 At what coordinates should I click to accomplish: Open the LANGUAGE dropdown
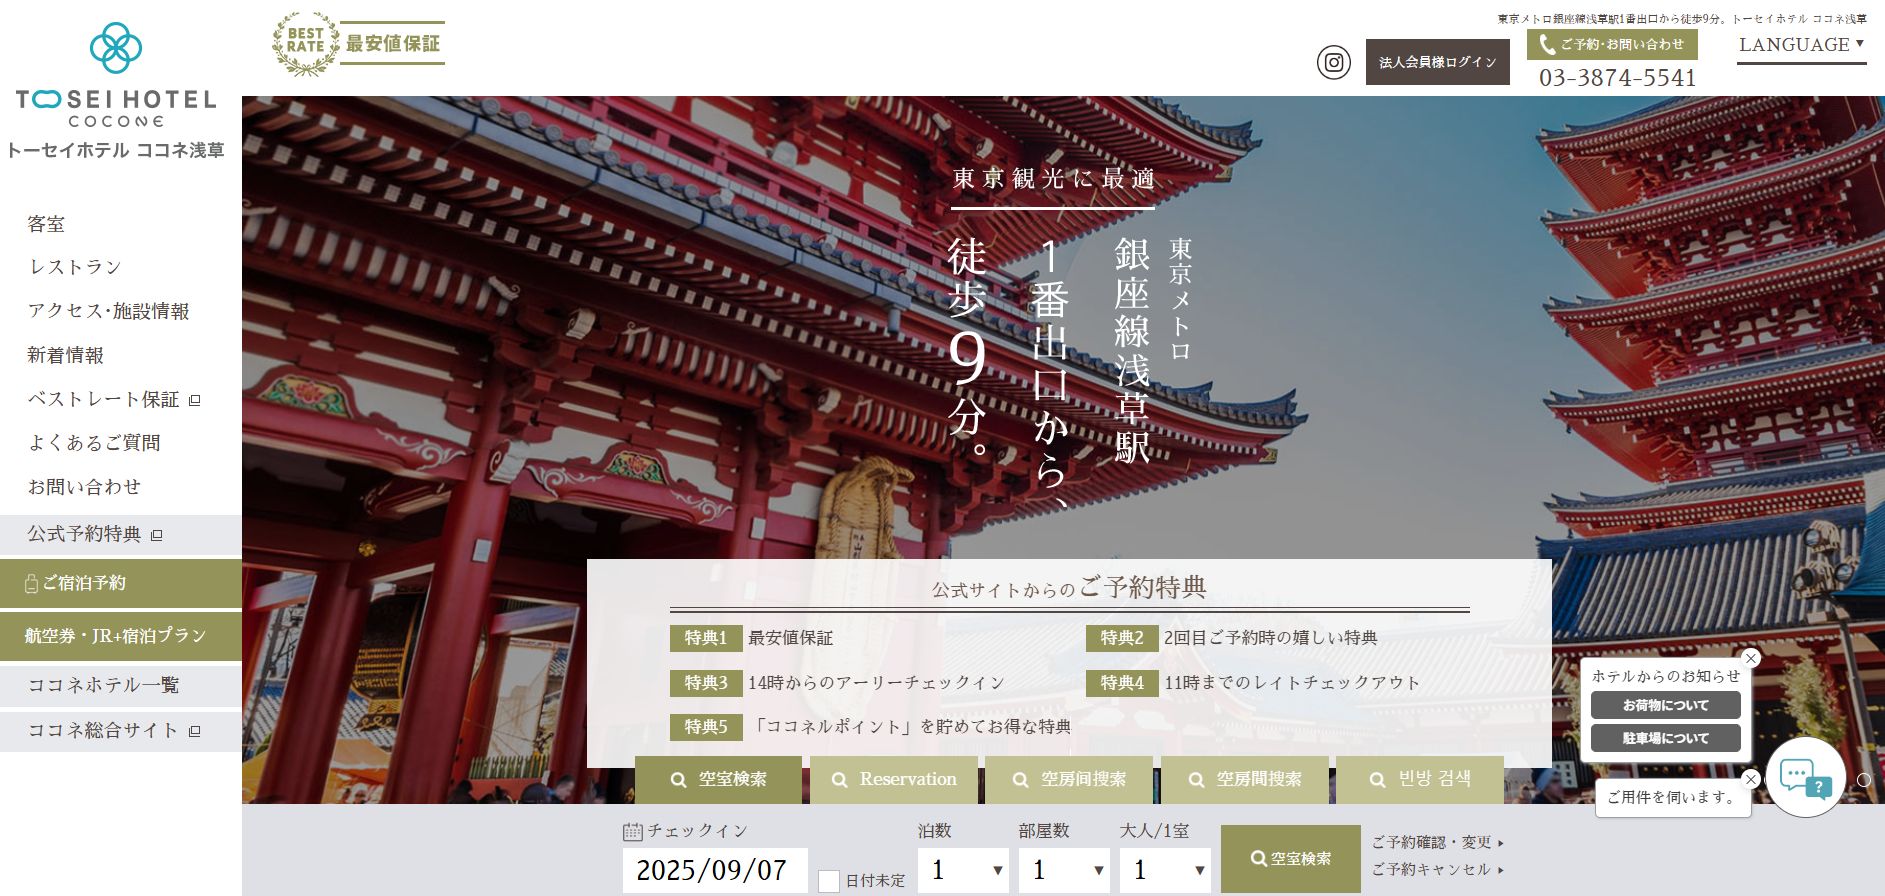[x=1801, y=45]
